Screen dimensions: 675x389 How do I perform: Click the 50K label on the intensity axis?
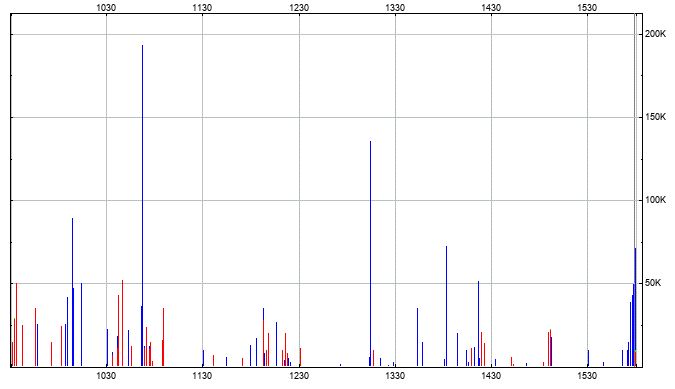coord(653,283)
